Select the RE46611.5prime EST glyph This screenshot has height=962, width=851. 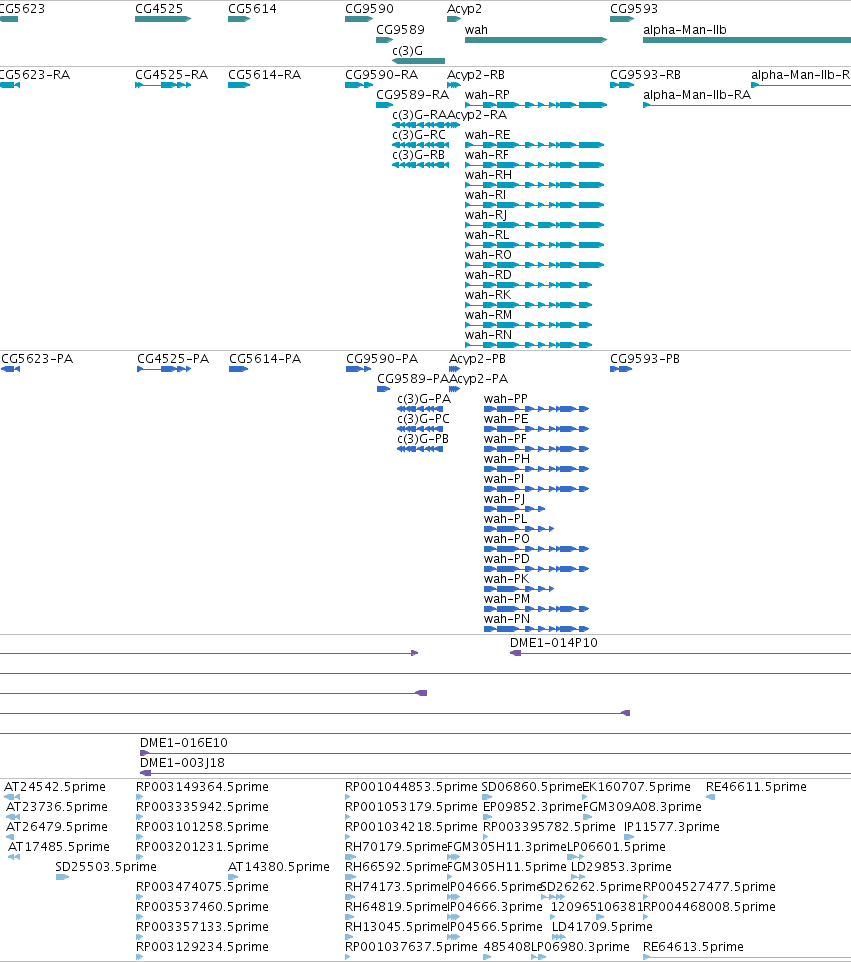point(710,797)
